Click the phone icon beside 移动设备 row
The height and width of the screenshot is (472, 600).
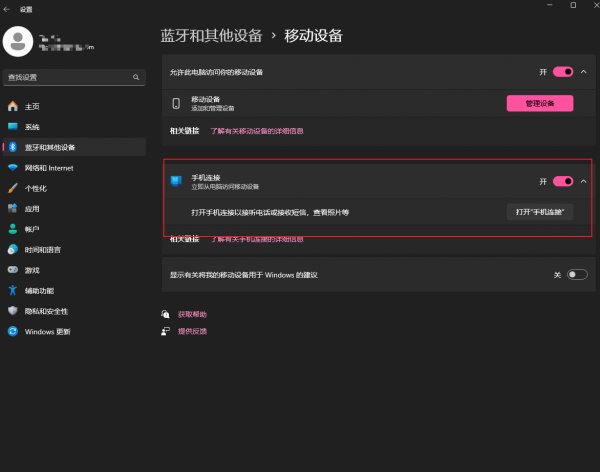(176, 103)
